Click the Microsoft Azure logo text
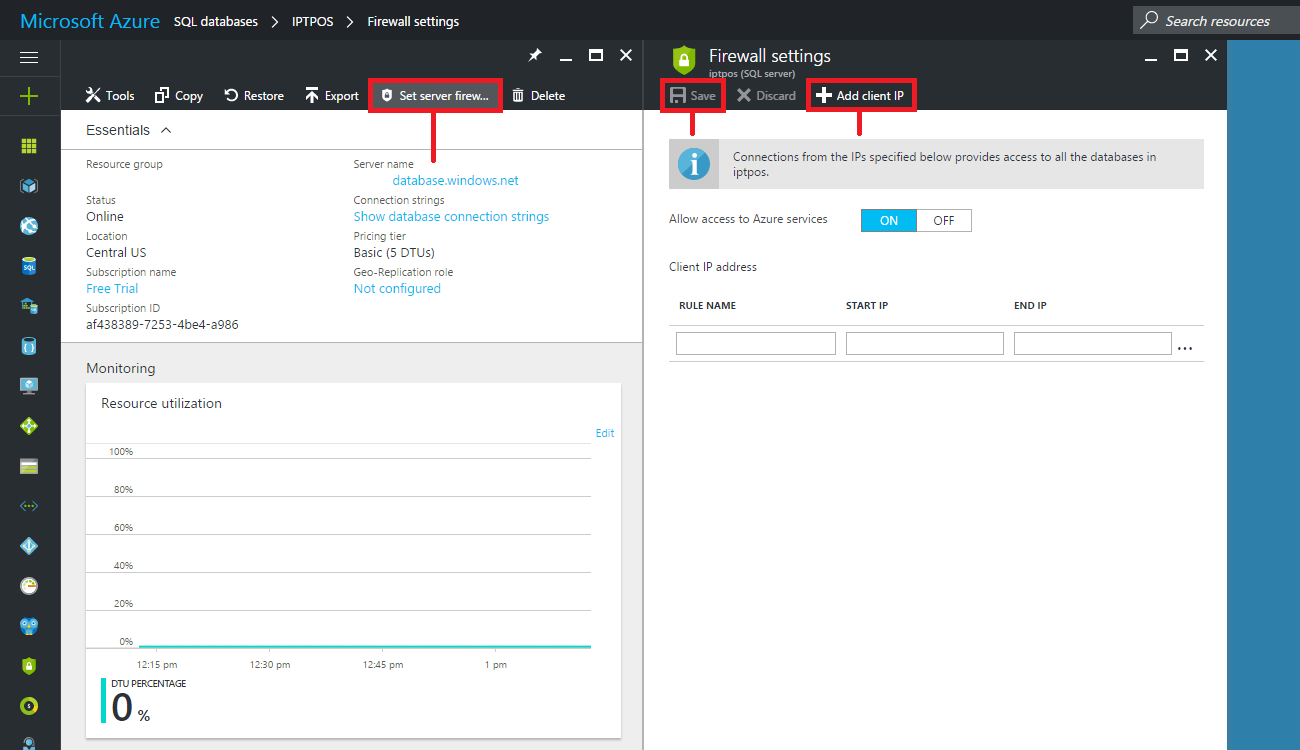The image size is (1300, 750). pyautogui.click(x=90, y=21)
